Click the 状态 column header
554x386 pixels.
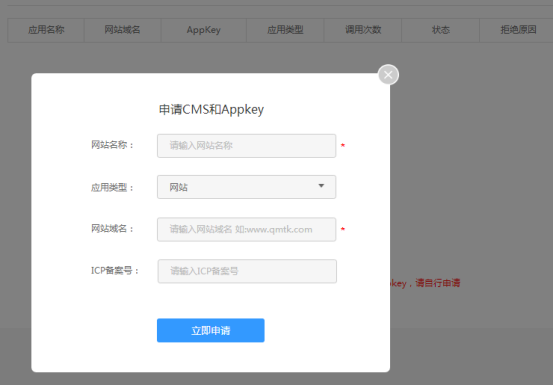pos(441,30)
